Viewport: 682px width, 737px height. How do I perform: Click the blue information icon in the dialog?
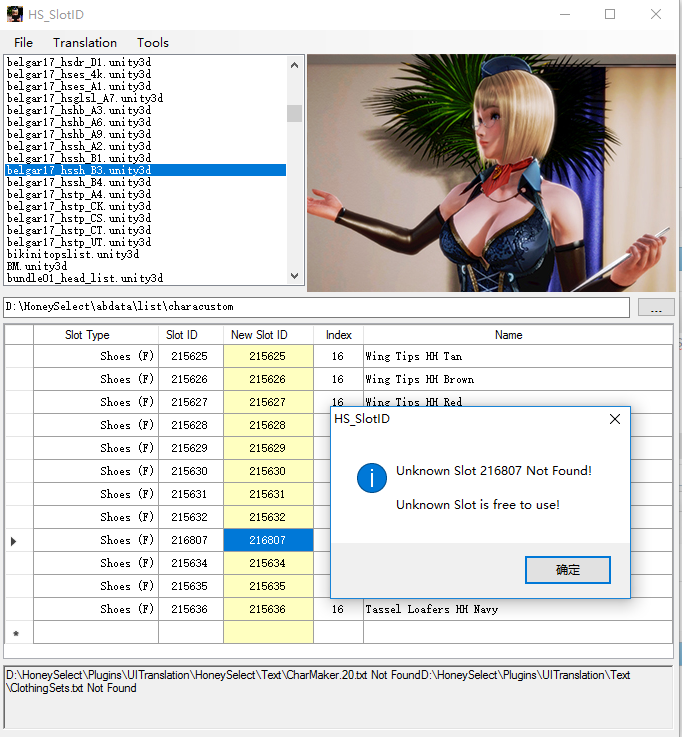(x=371, y=478)
